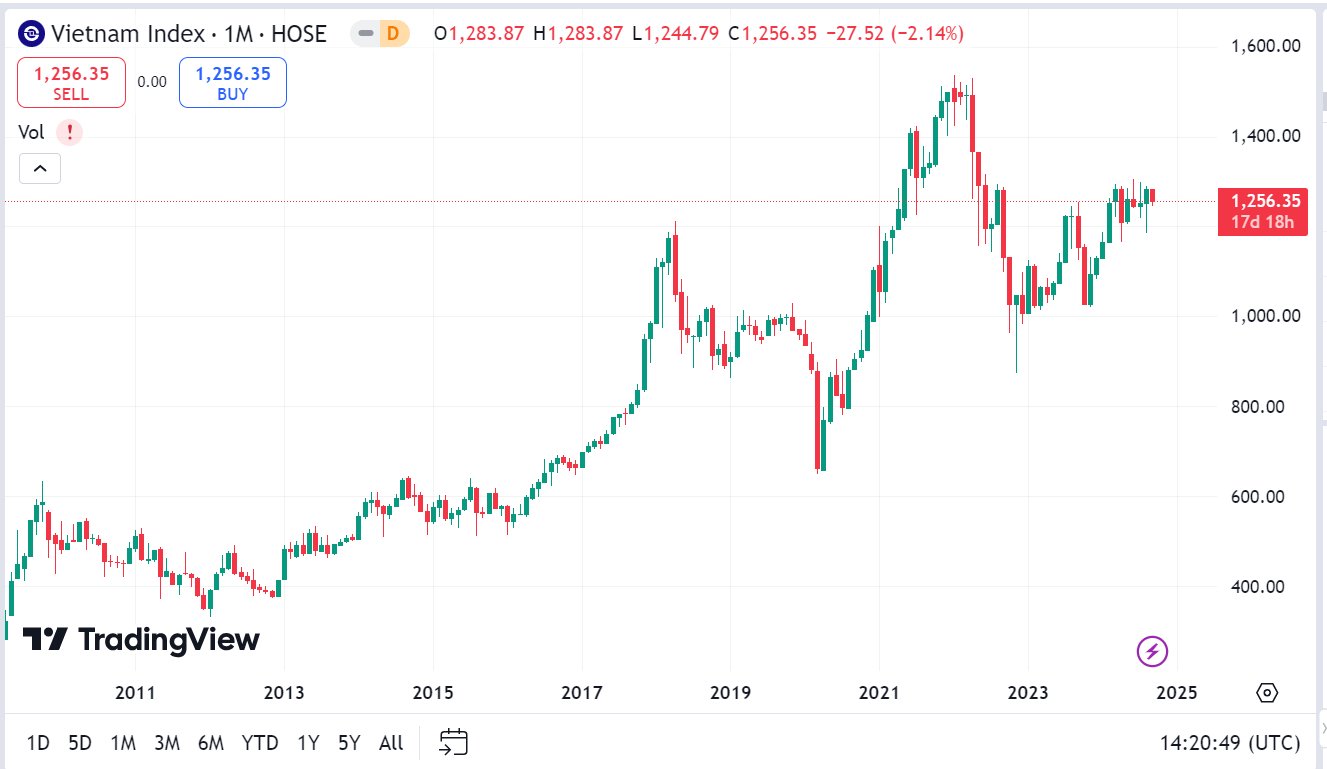Click the 2011 time axis label

[135, 693]
